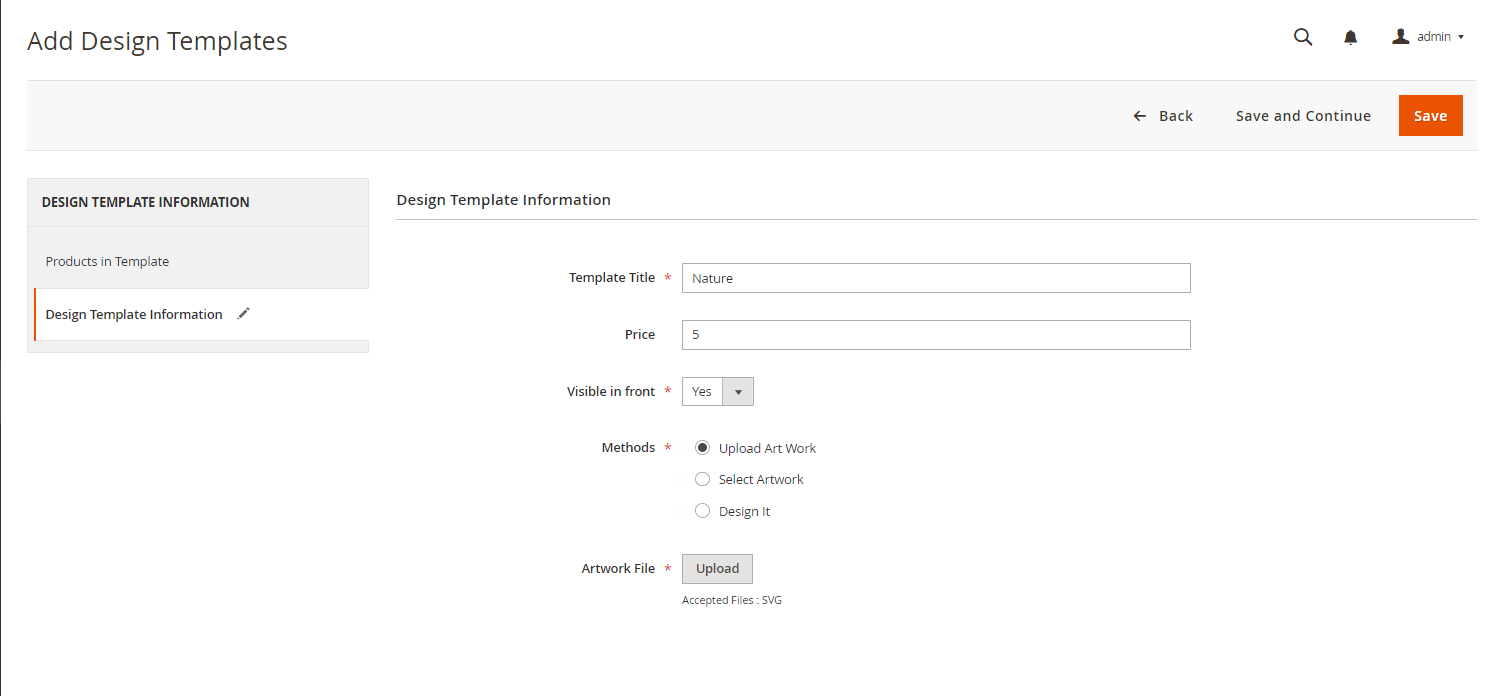
Task: Click the notifications bell icon
Action: pos(1351,37)
